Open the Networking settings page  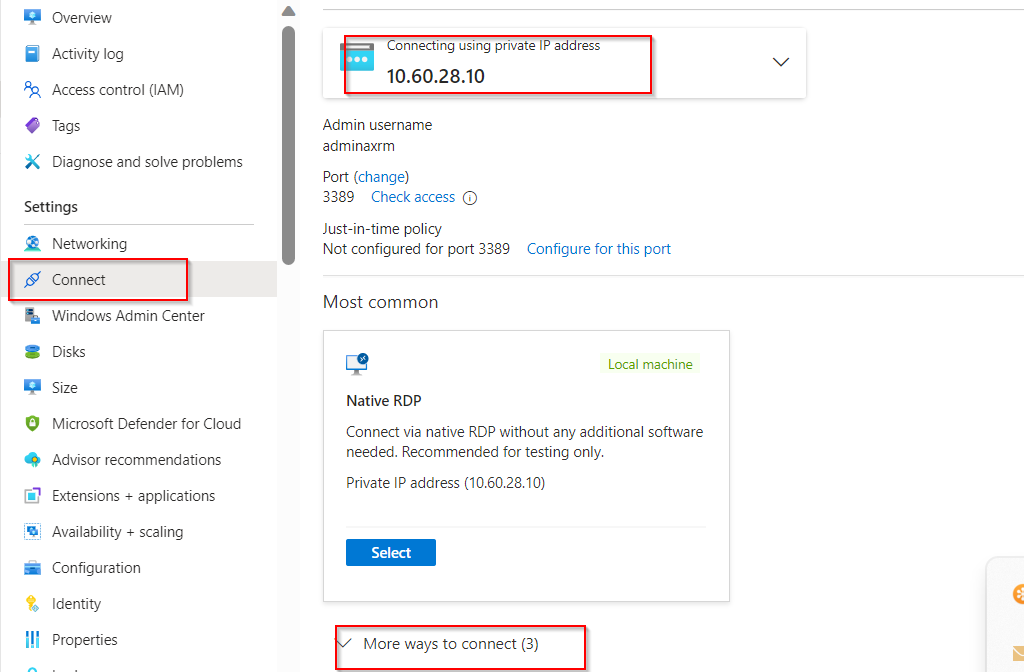89,244
